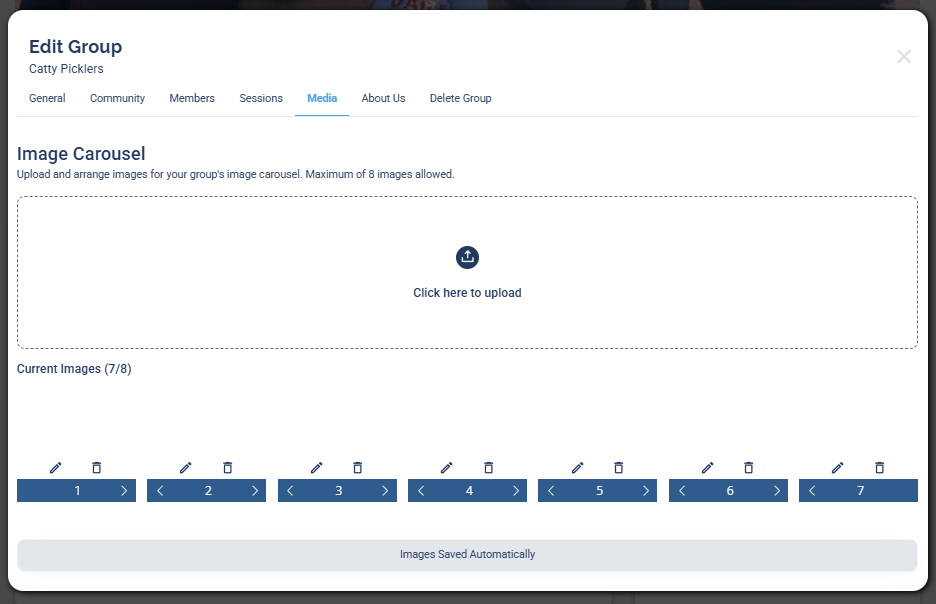Screen dimensions: 936x604
Task: Edit image 6 with the pencil icon
Action: (x=707, y=468)
